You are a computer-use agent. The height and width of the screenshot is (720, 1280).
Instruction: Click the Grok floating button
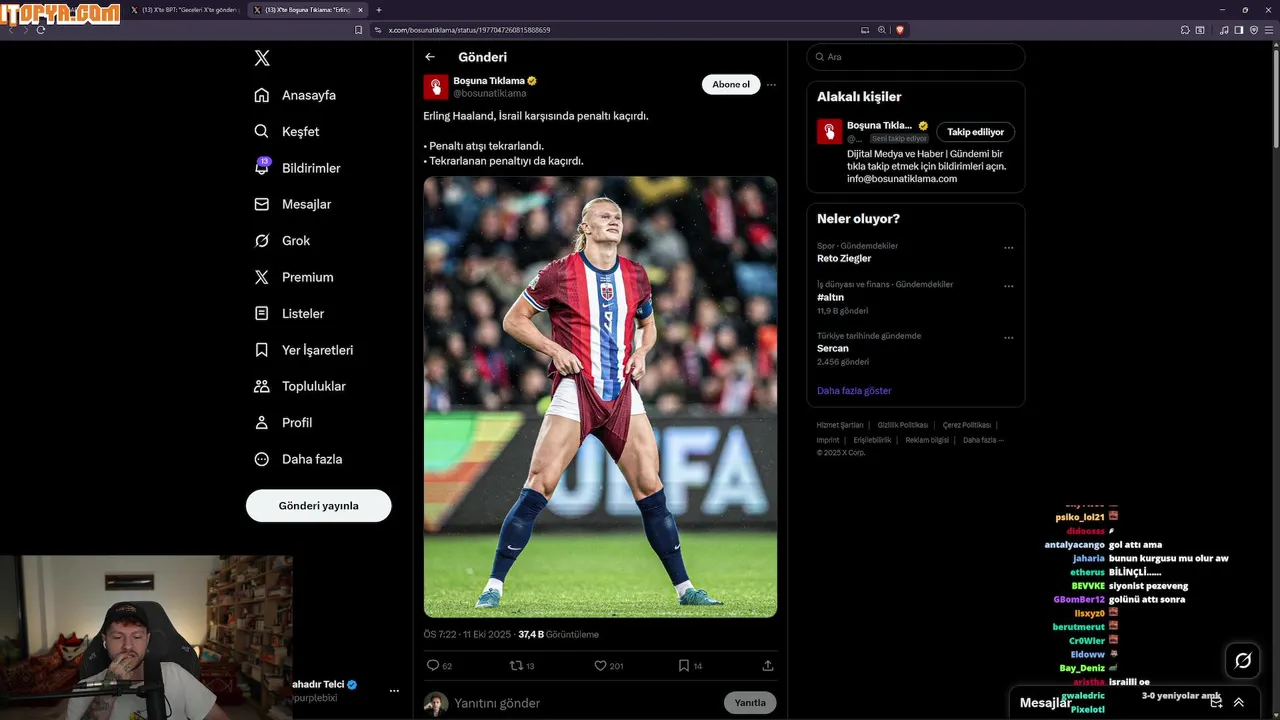(x=1243, y=661)
